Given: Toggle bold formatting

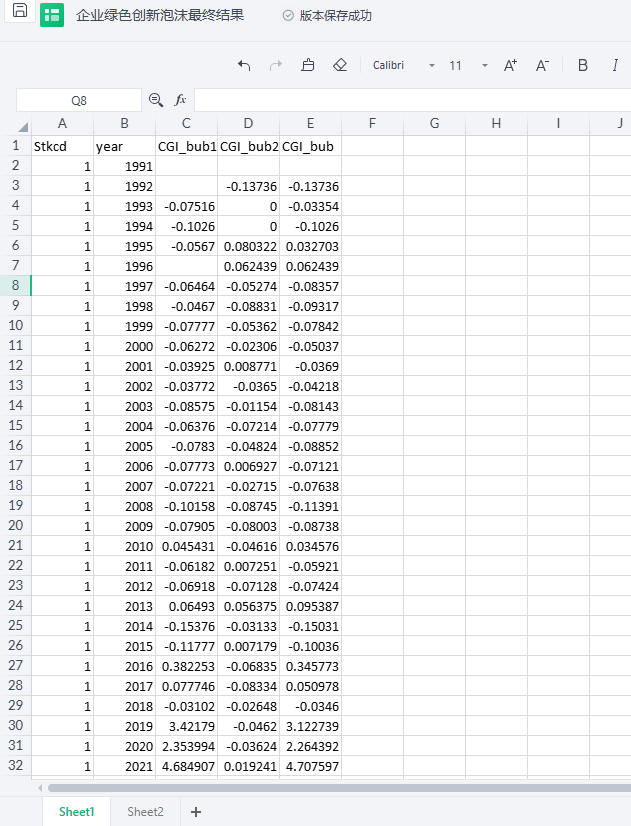Looking at the screenshot, I should [x=583, y=65].
